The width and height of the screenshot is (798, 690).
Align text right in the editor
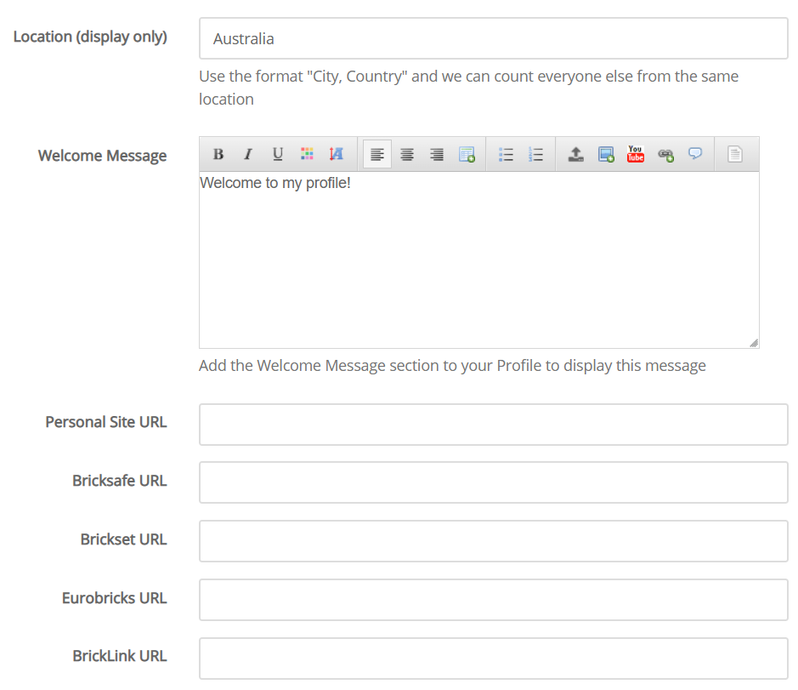[437, 155]
